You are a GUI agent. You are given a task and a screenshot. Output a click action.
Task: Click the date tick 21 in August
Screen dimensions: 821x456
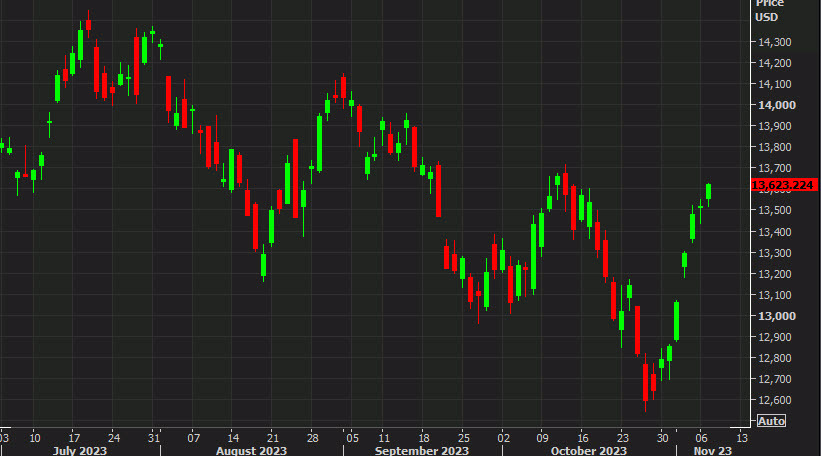273,438
